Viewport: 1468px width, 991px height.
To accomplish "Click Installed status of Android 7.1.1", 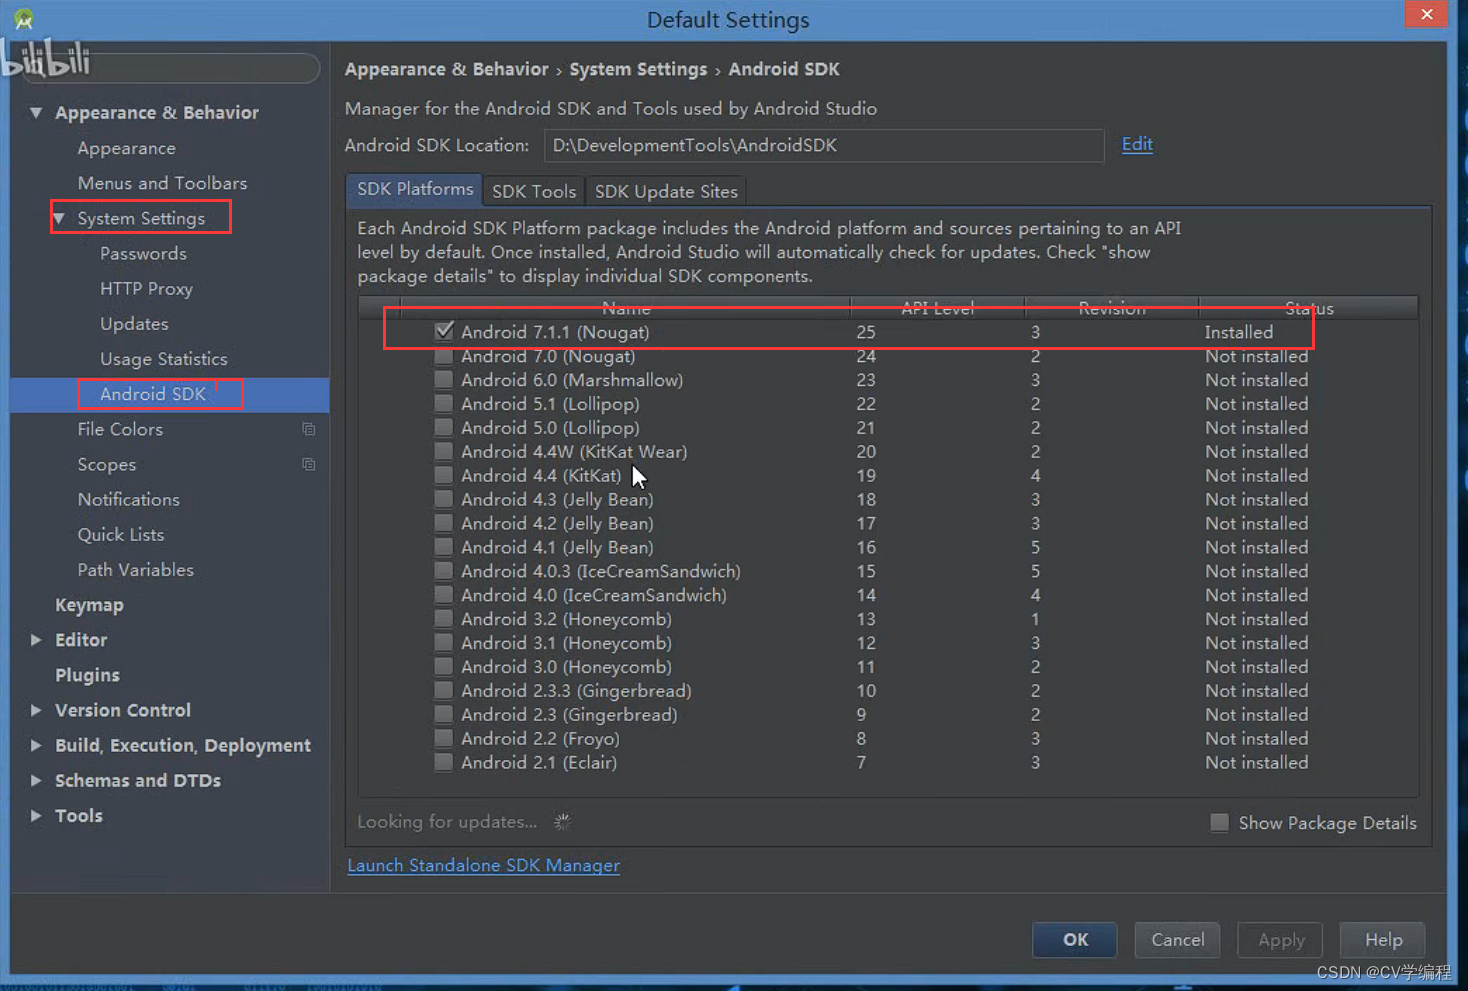I will tap(1238, 332).
